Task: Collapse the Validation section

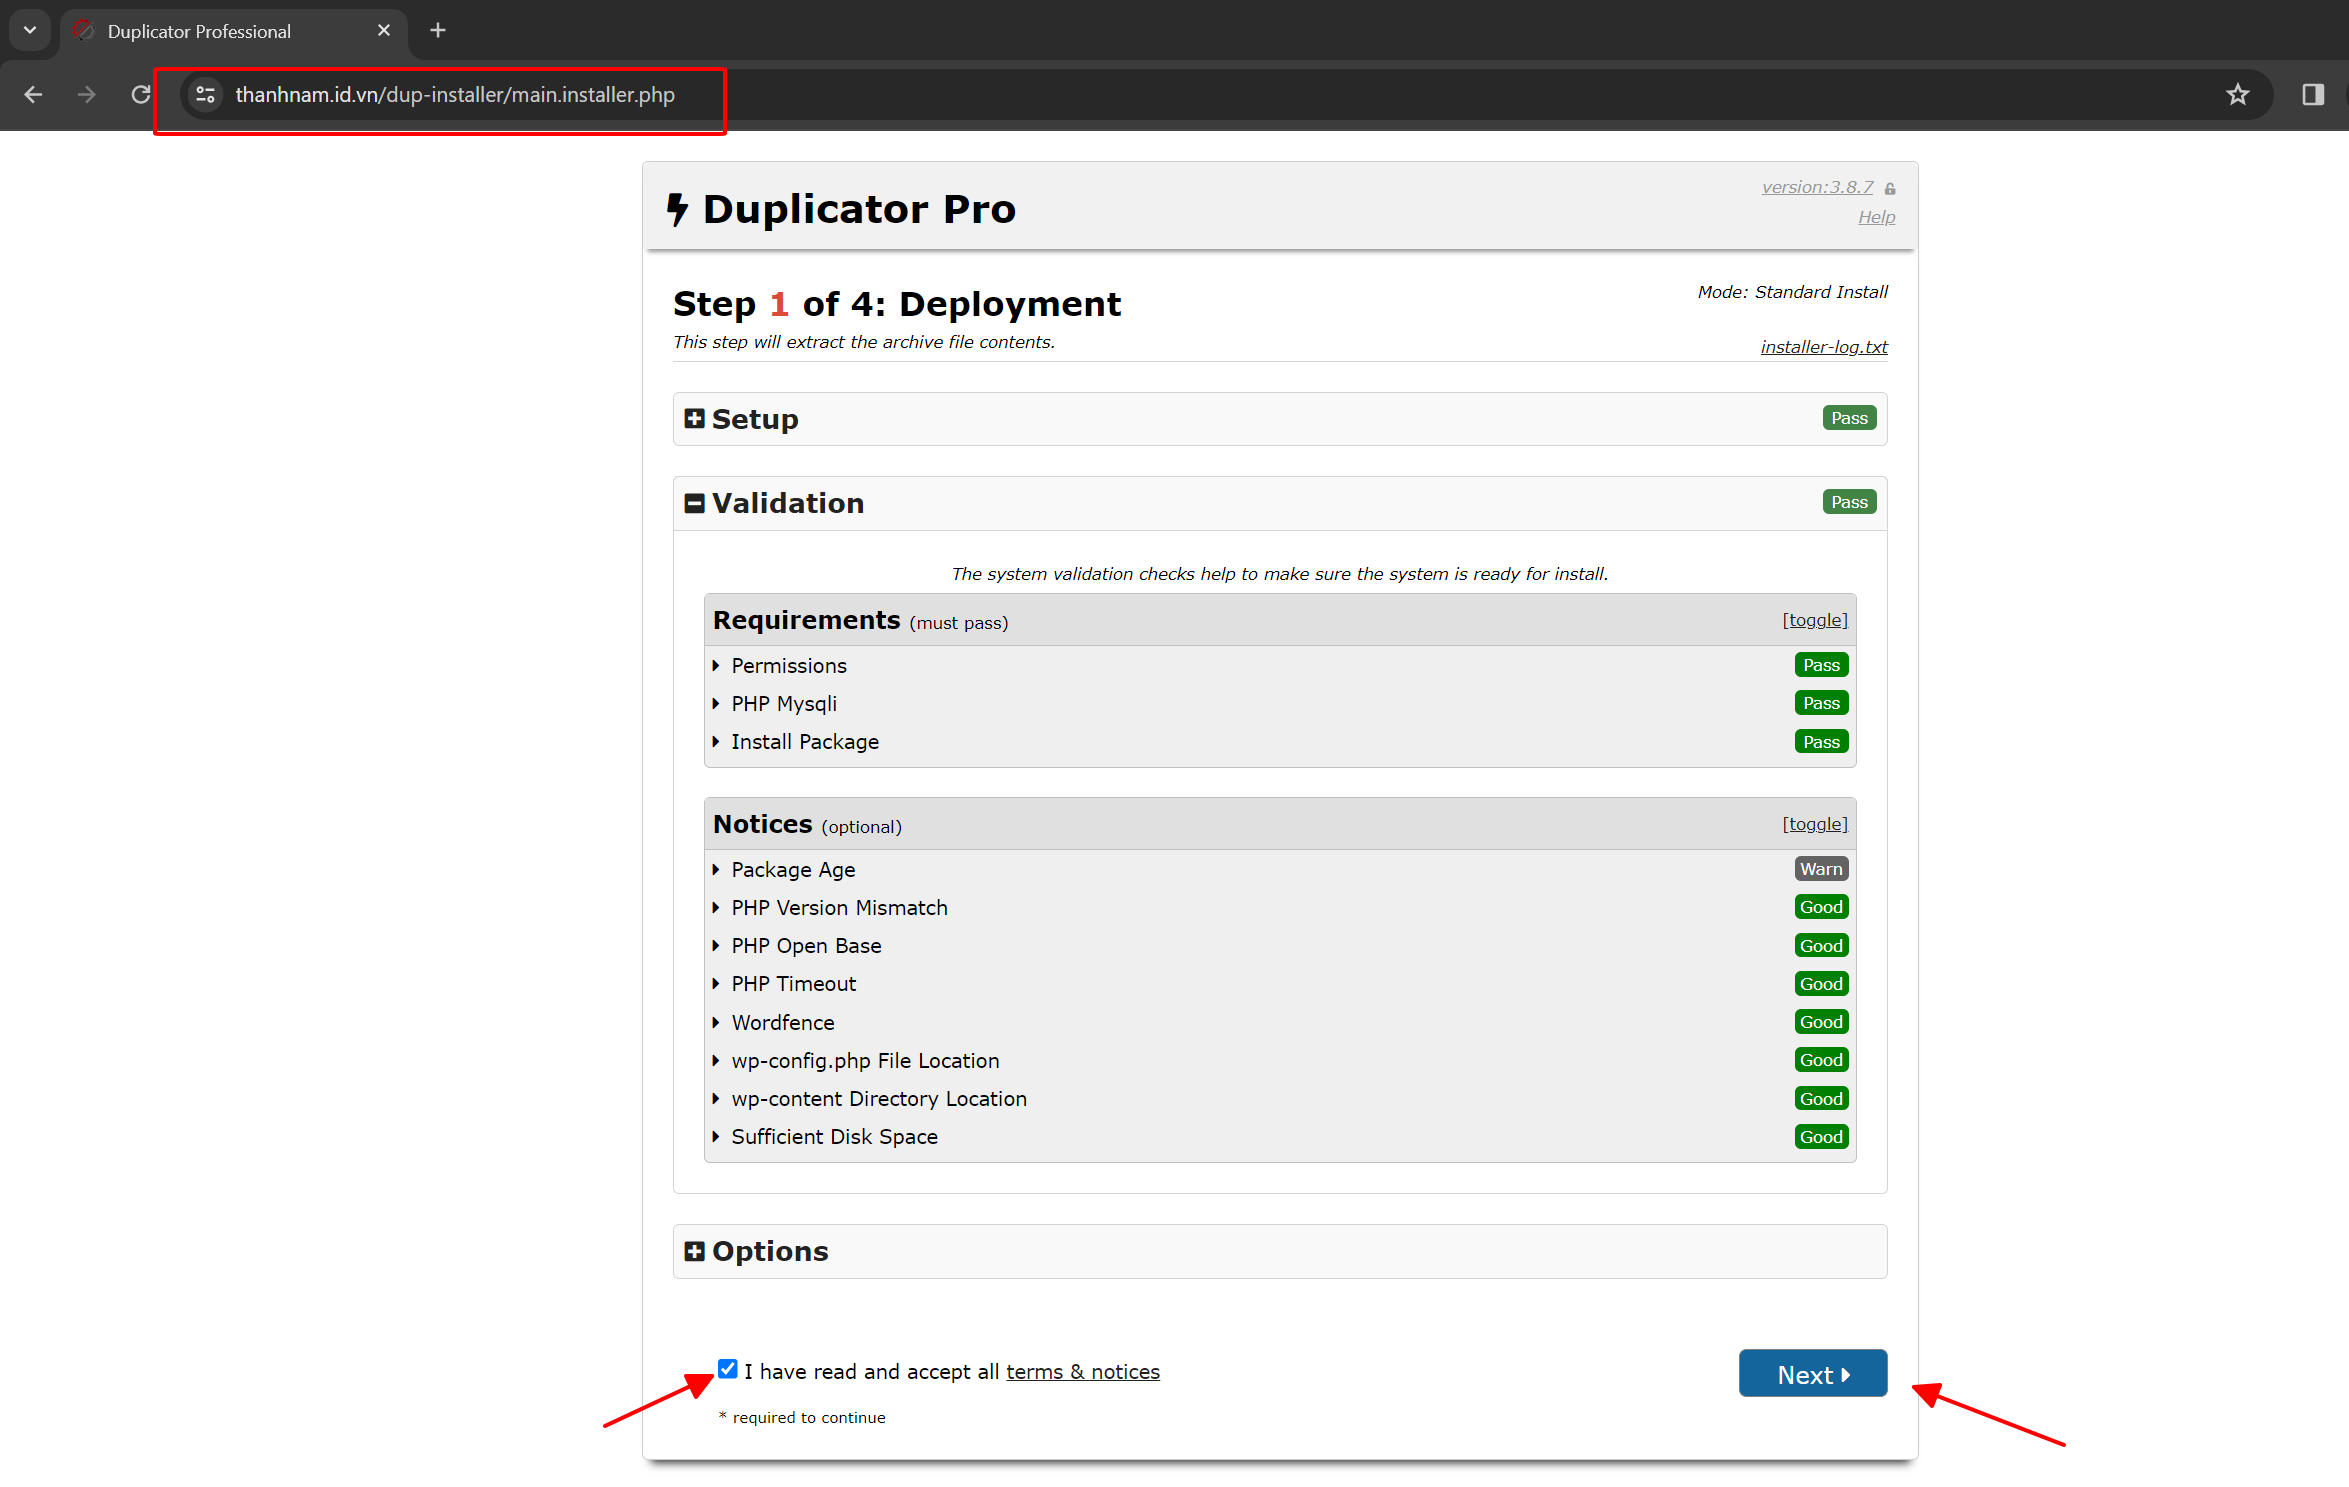Action: (x=695, y=503)
